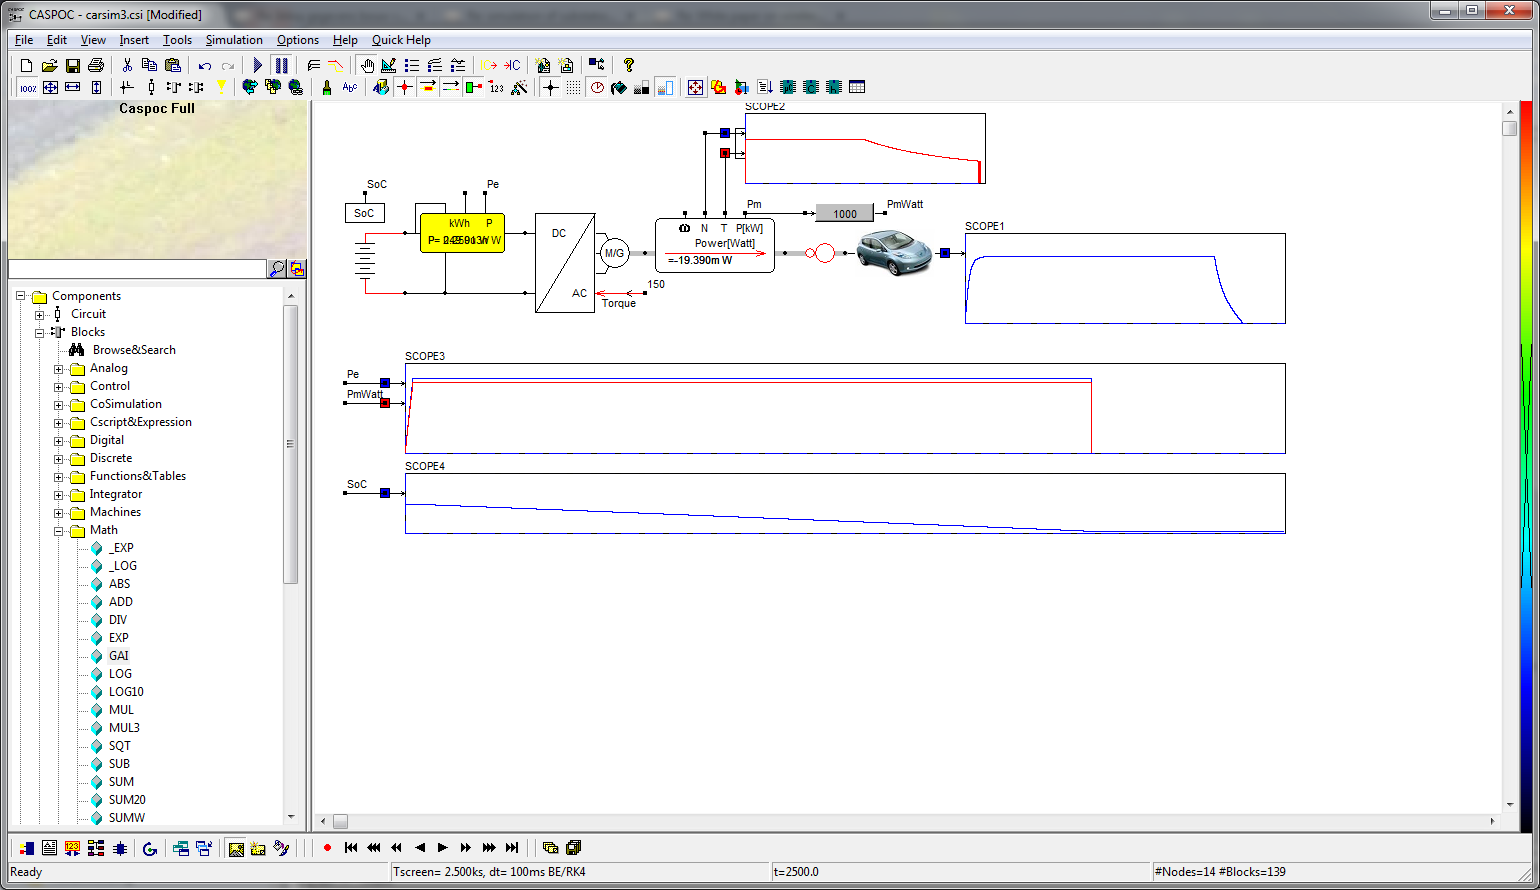Image resolution: width=1540 pixels, height=890 pixels.
Task: Select the MUL block in Math
Action: click(x=121, y=710)
